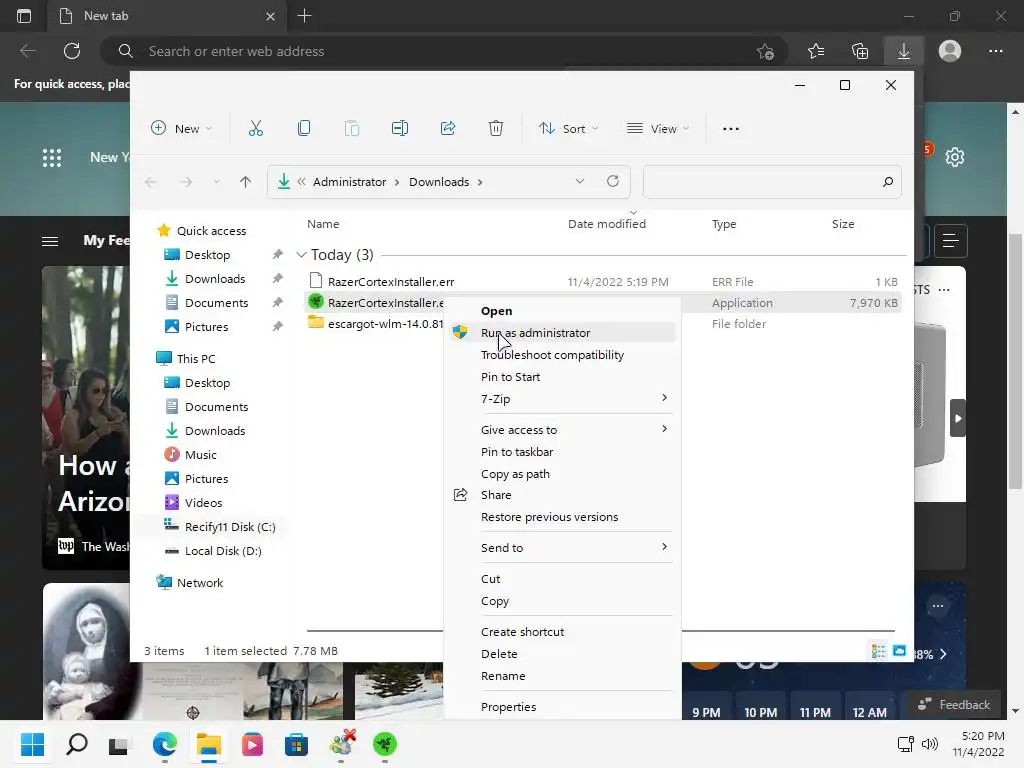1024x768 pixels.
Task: Open a new Edge tab with plus button
Action: [304, 16]
